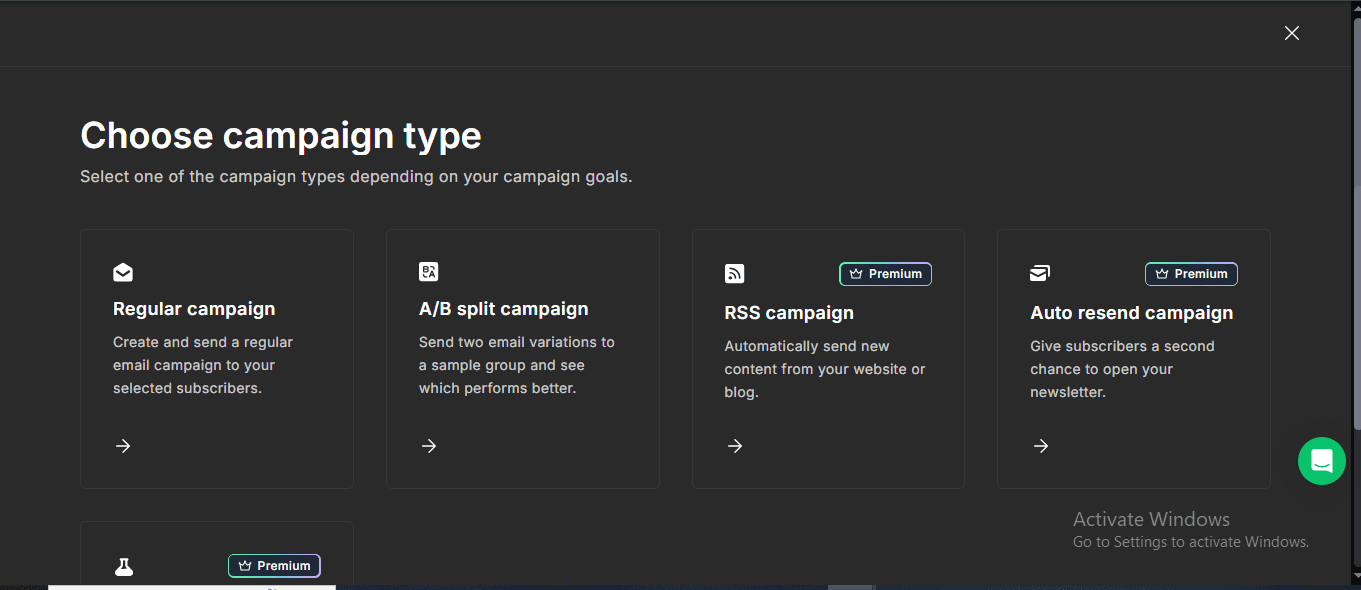
Task: Click the "Automatically send new content" description
Action: click(825, 369)
